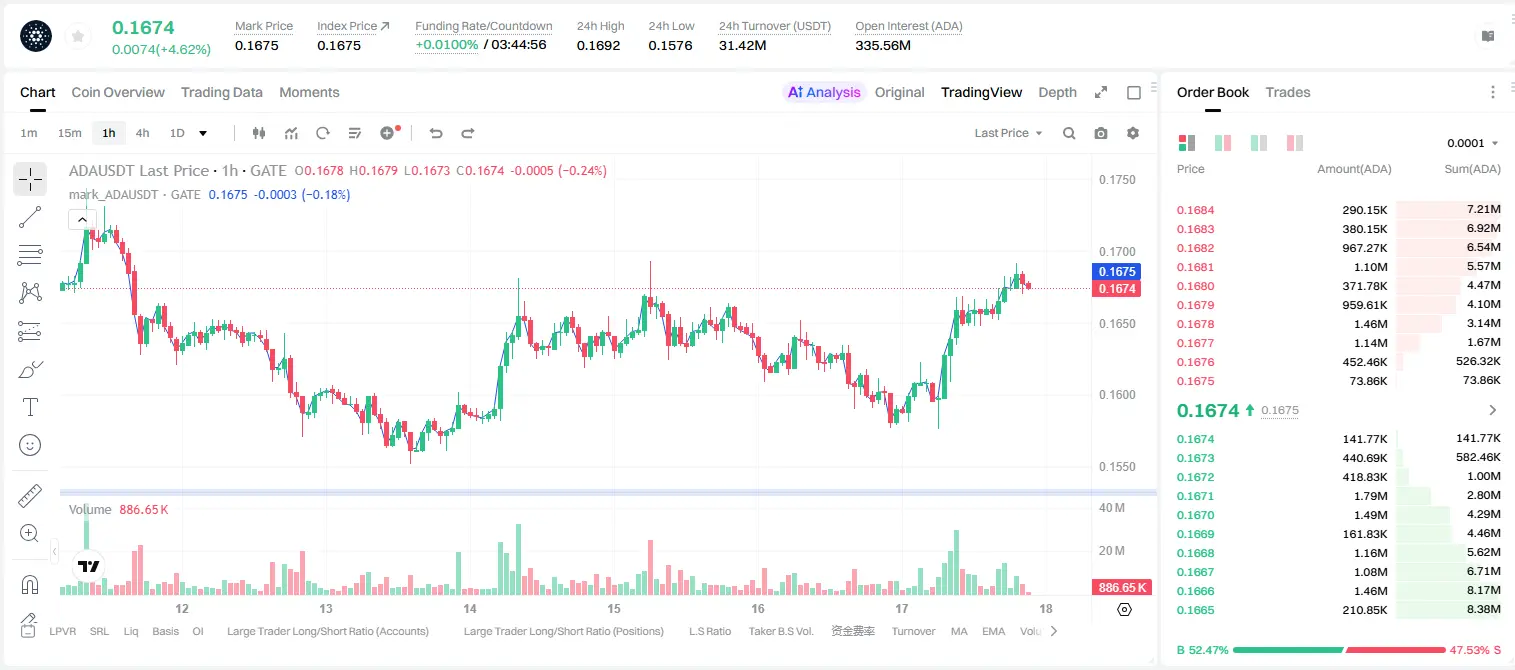Change order book precision 0.0001 dropdown
Viewport: 1515px width, 670px height.
(x=1472, y=143)
